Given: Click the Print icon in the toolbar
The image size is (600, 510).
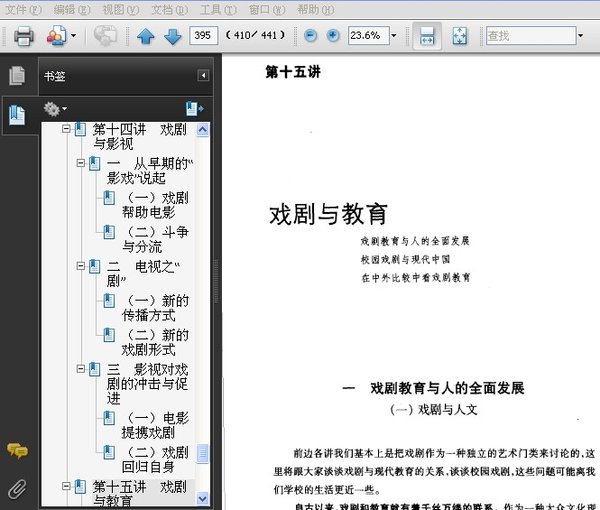Looking at the screenshot, I should point(23,37).
